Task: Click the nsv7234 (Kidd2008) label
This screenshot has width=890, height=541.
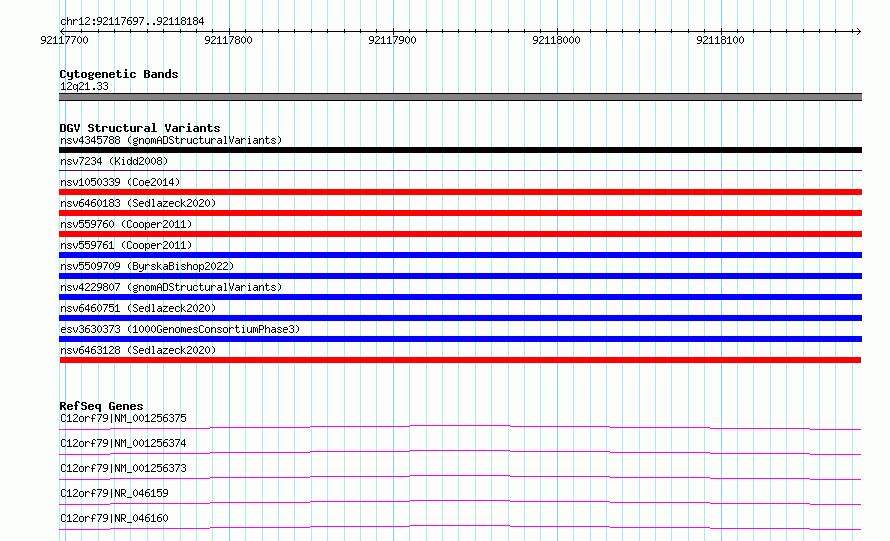Action: click(114, 161)
